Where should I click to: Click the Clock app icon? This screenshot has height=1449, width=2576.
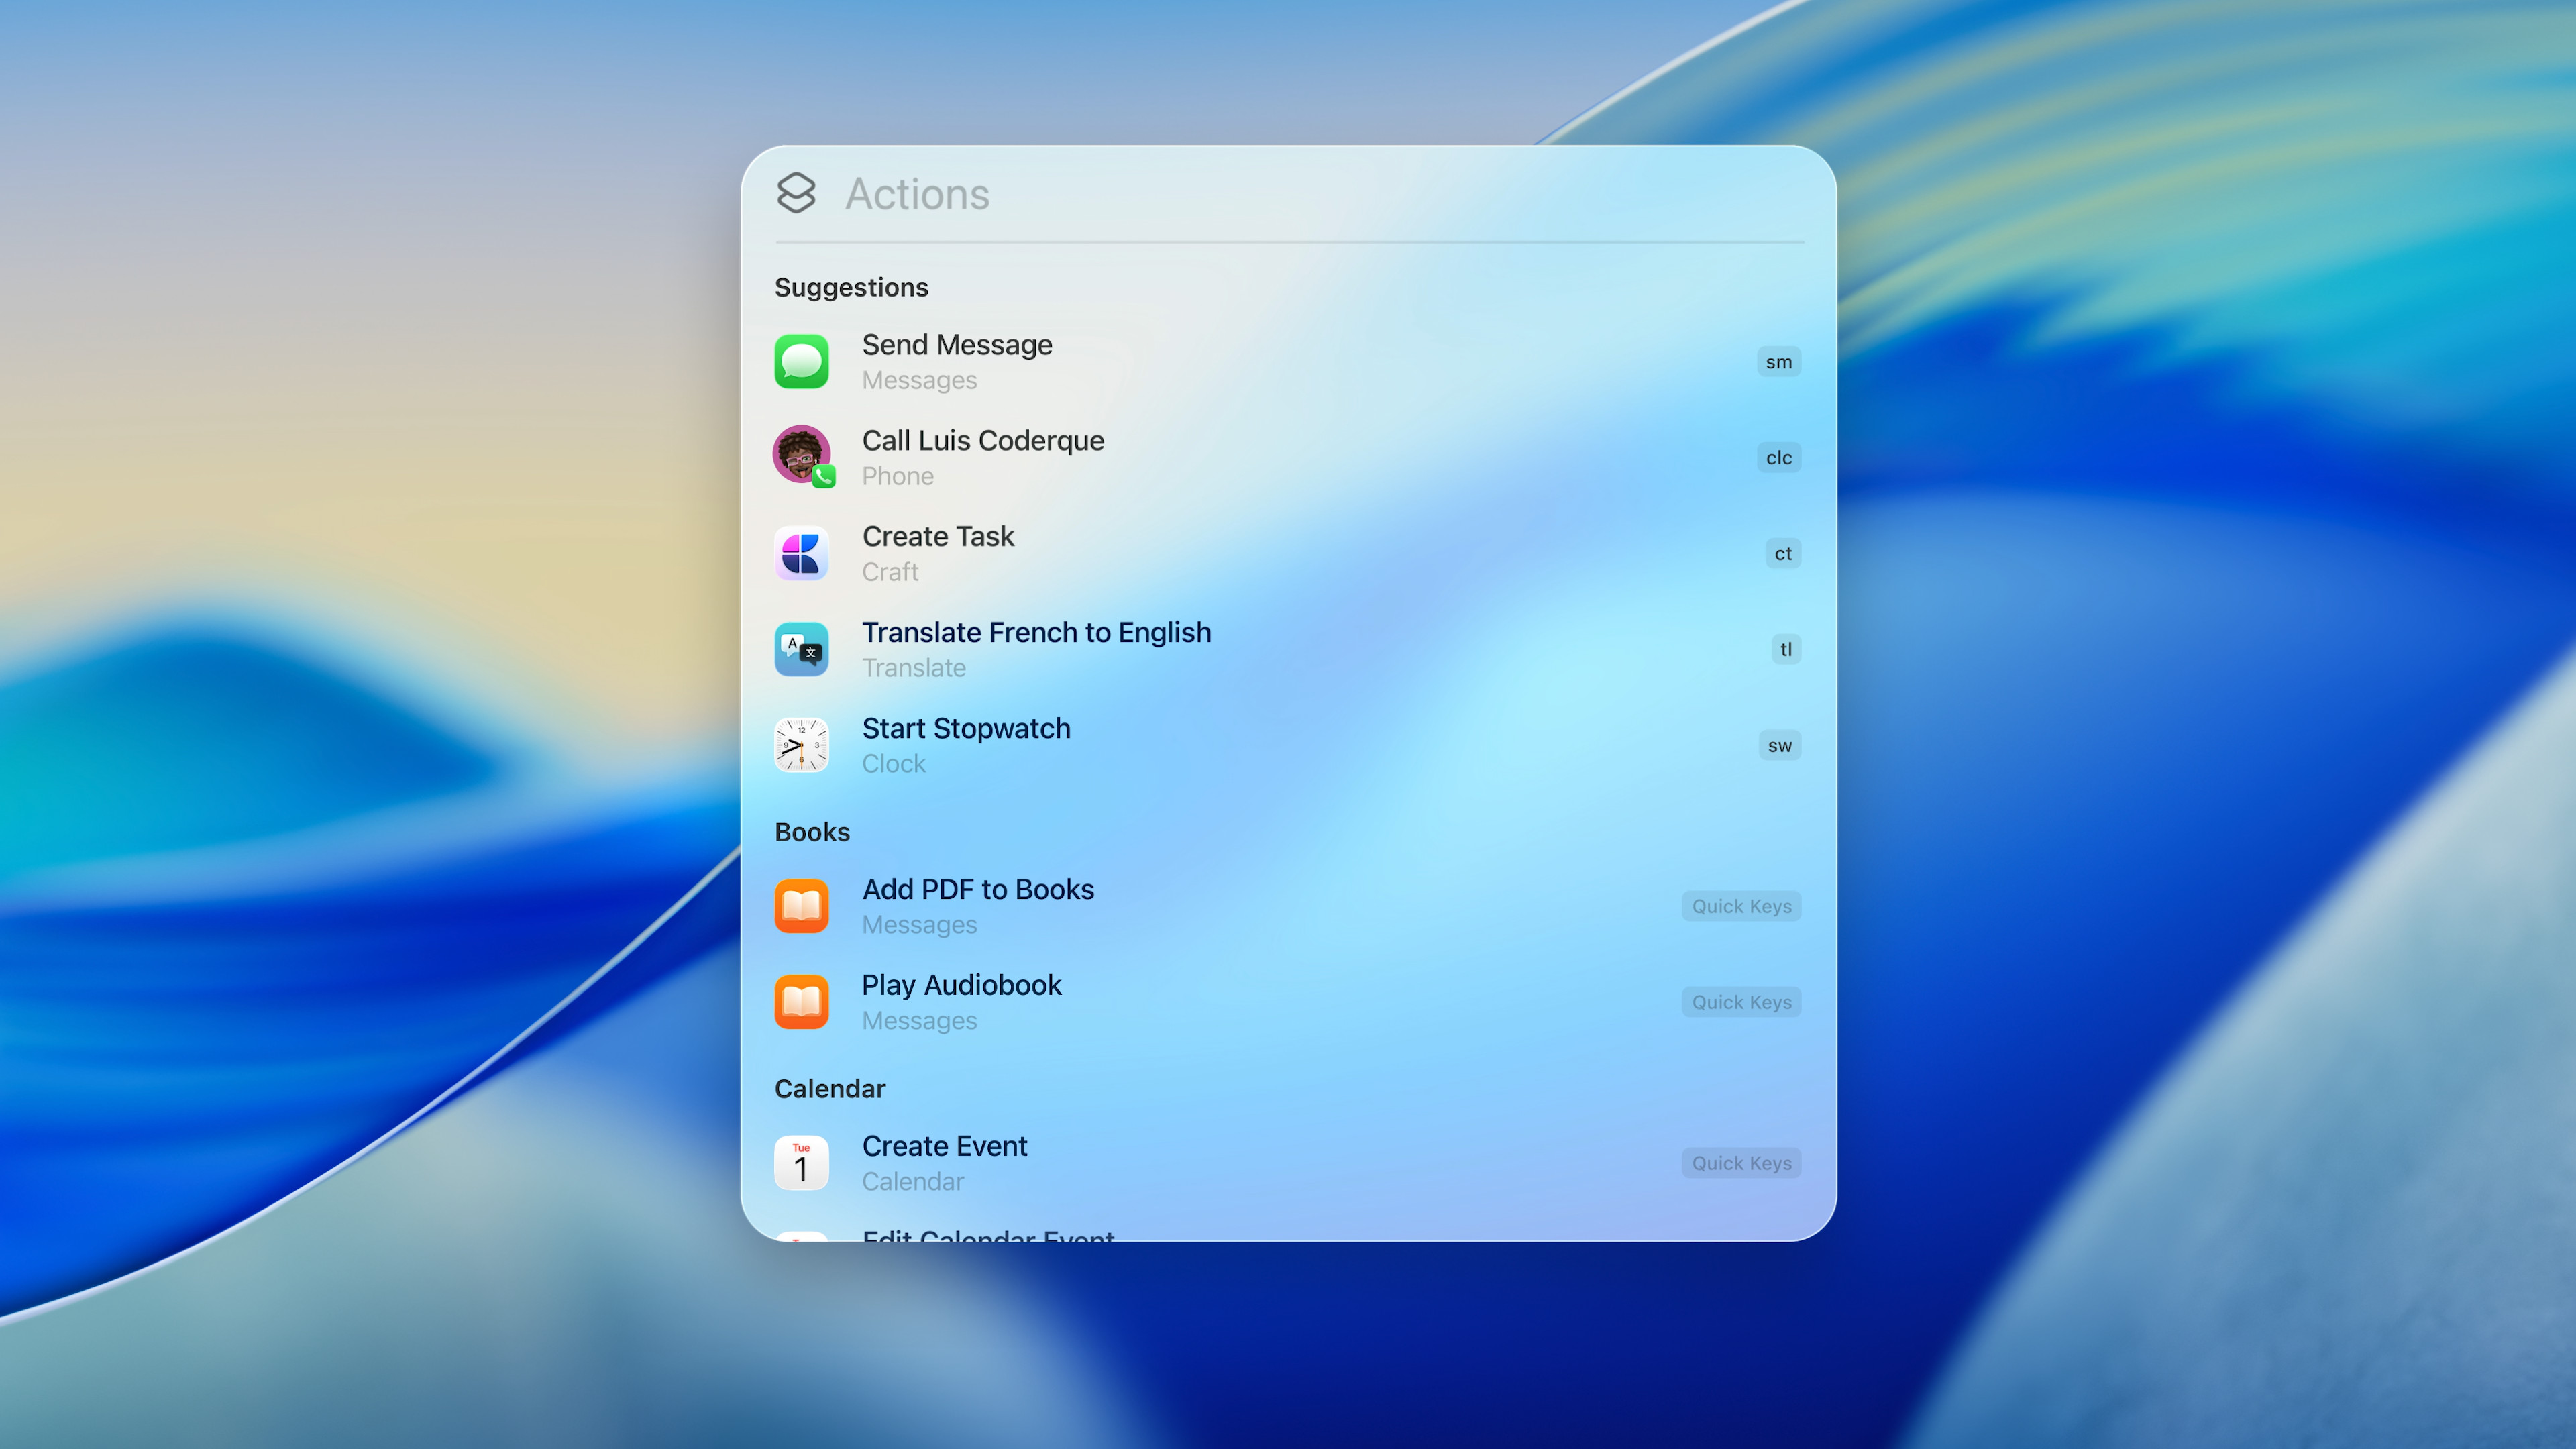(x=801, y=745)
